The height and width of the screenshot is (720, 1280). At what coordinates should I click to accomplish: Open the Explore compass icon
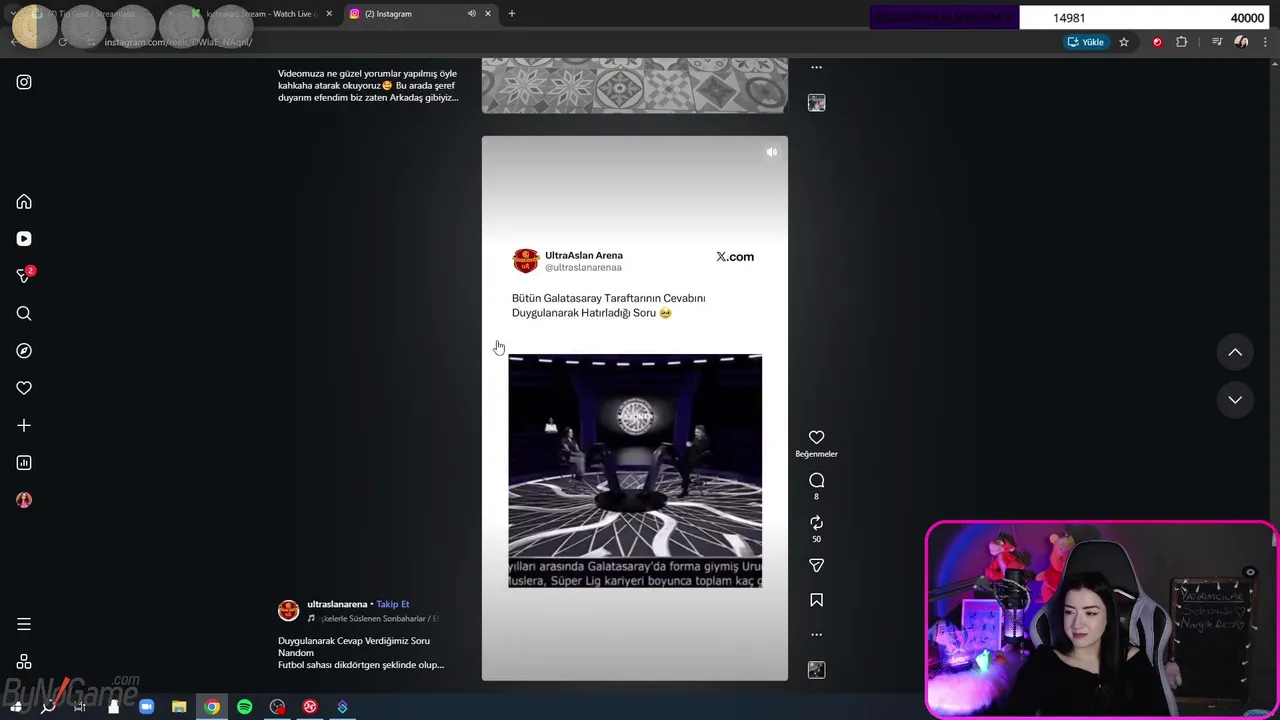pyautogui.click(x=24, y=351)
